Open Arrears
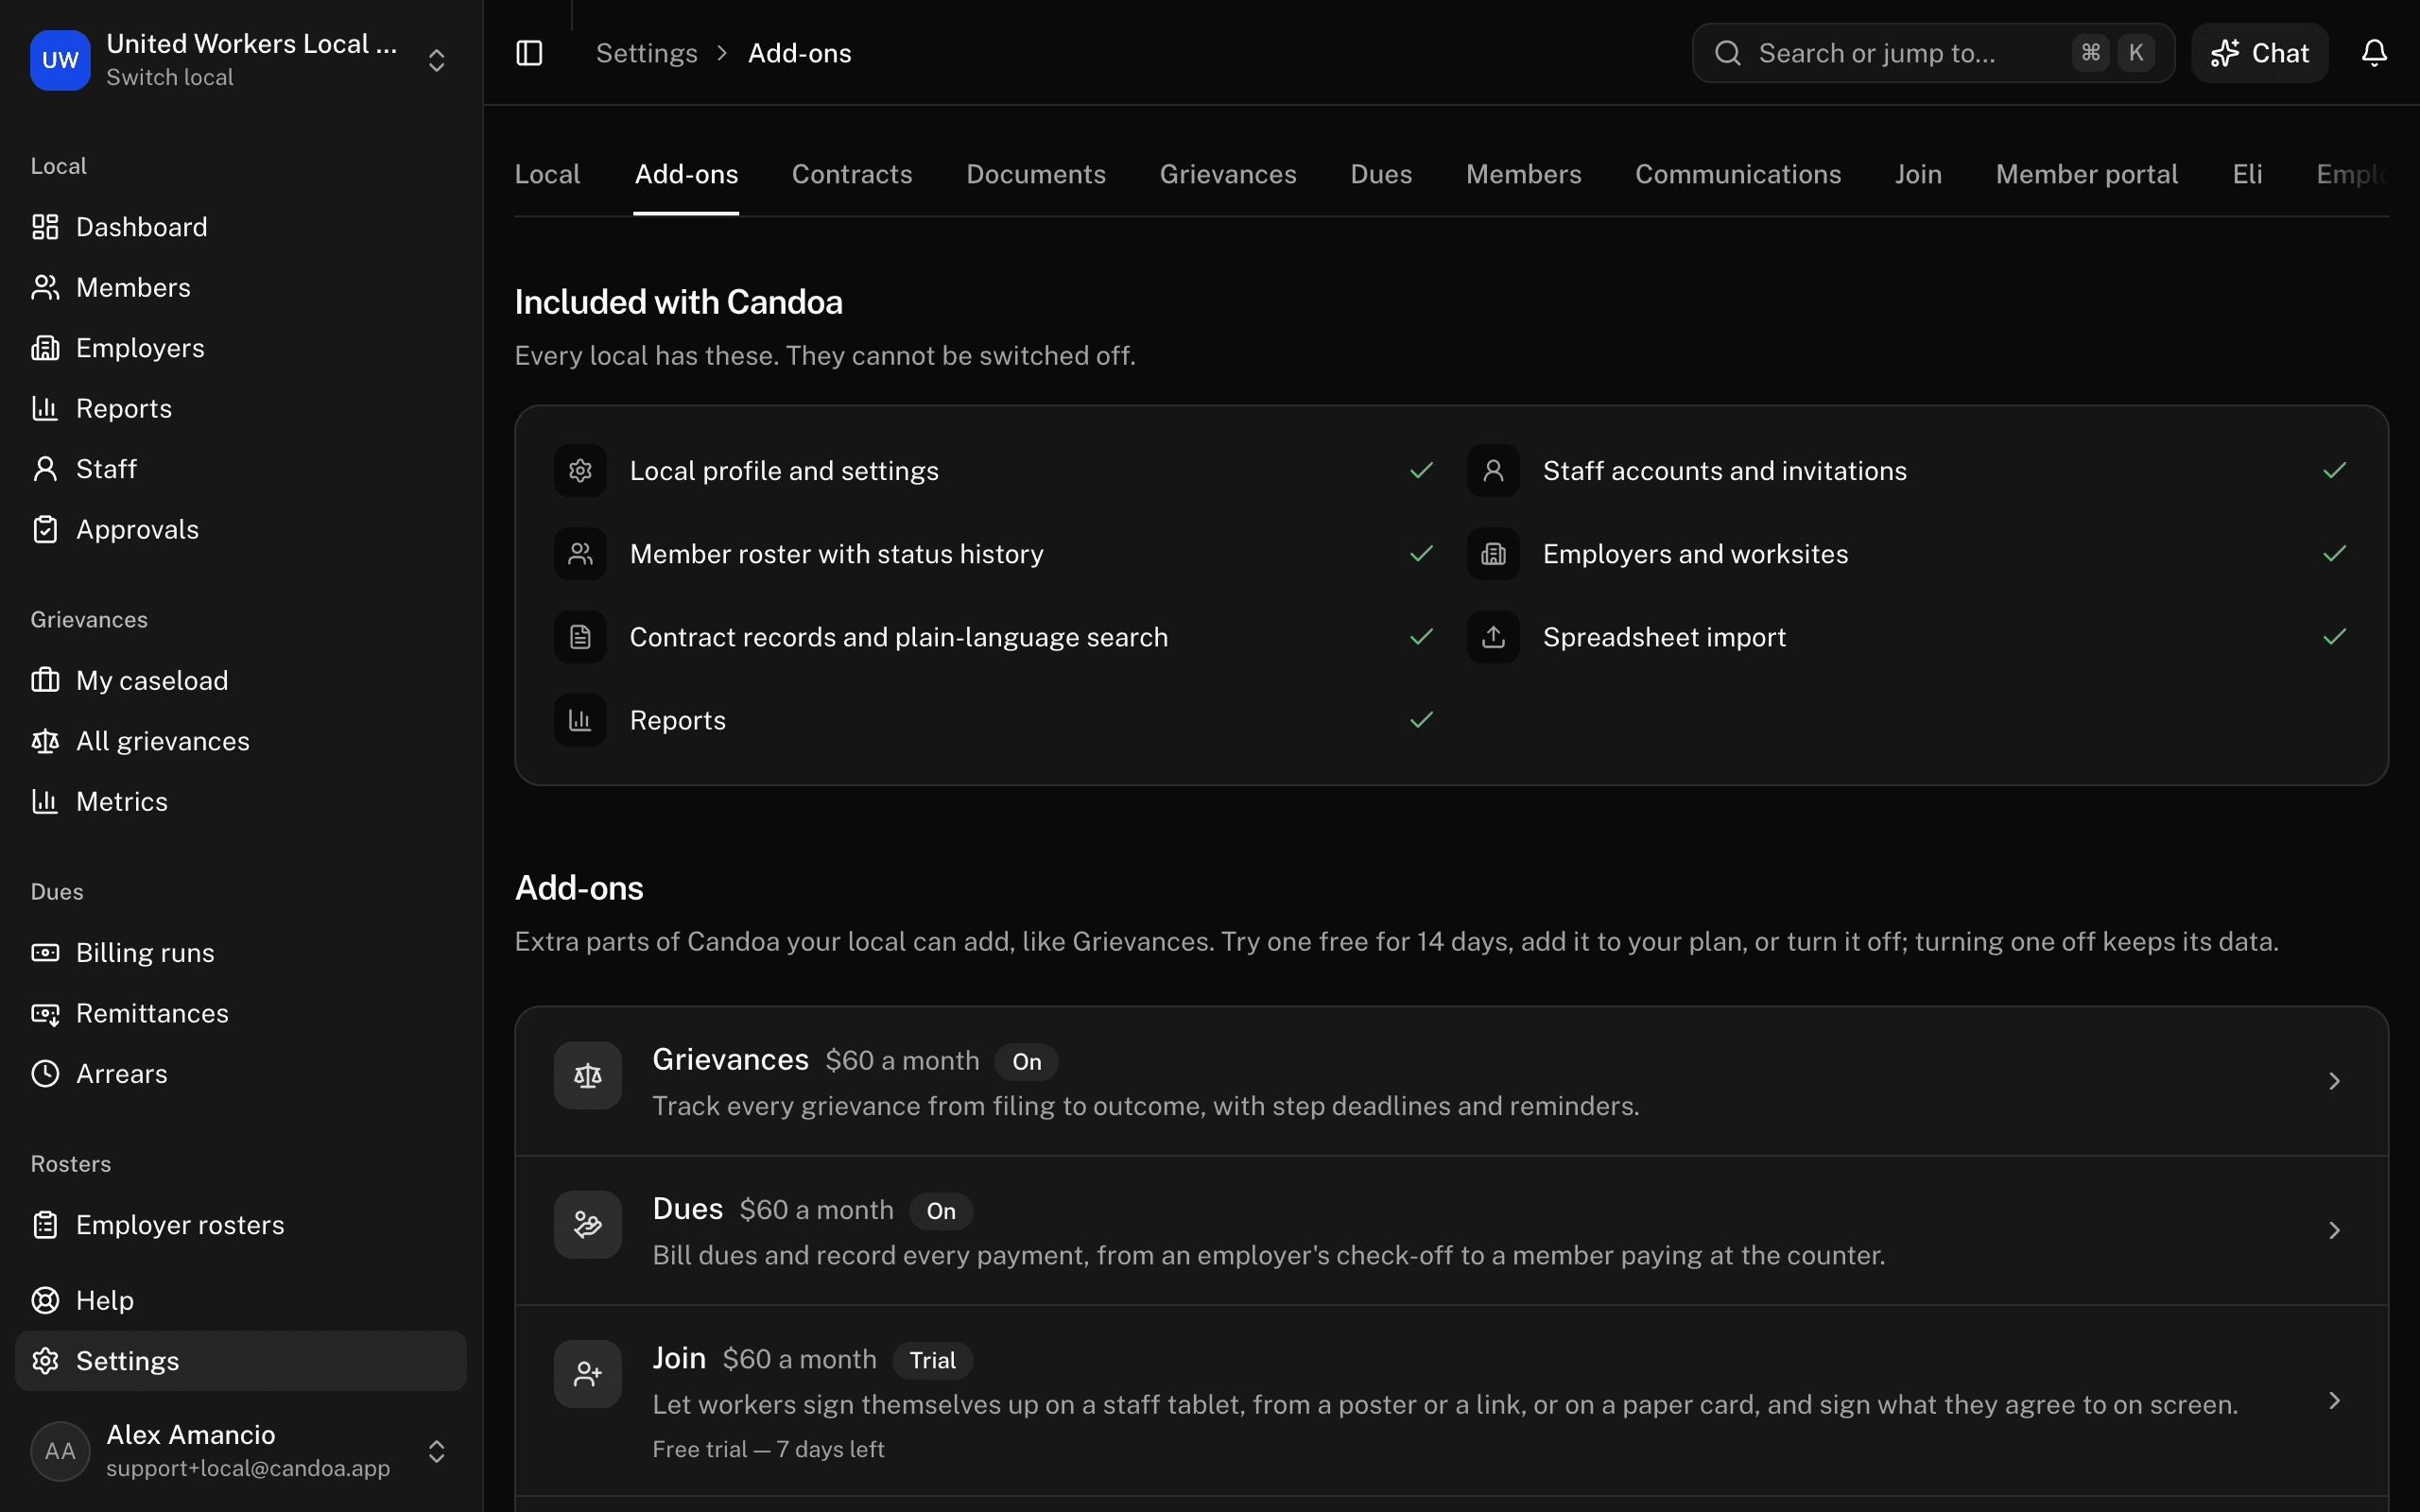The height and width of the screenshot is (1512, 2420). click(x=241, y=1074)
